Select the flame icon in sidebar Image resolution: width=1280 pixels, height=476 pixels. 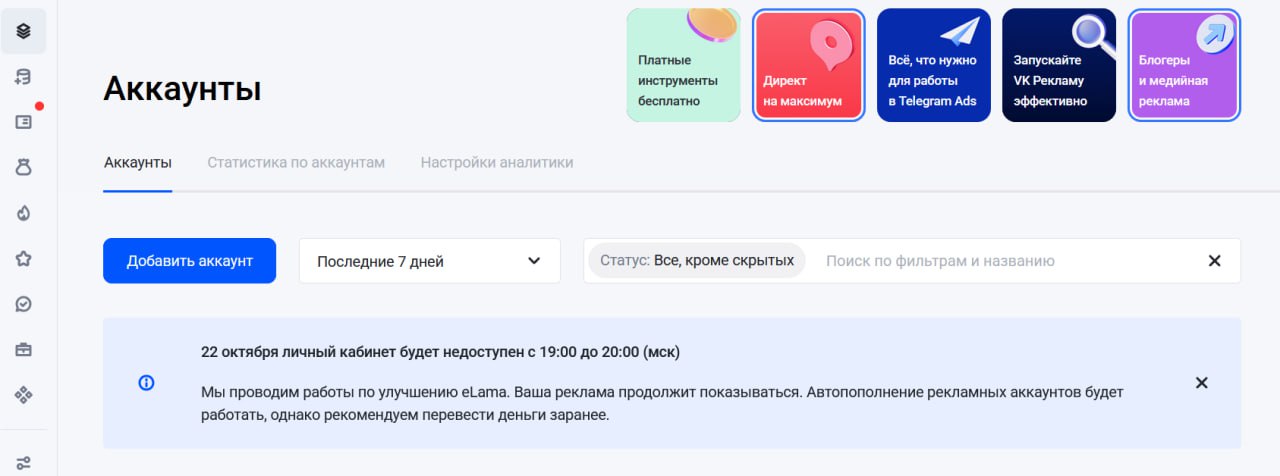tap(23, 213)
